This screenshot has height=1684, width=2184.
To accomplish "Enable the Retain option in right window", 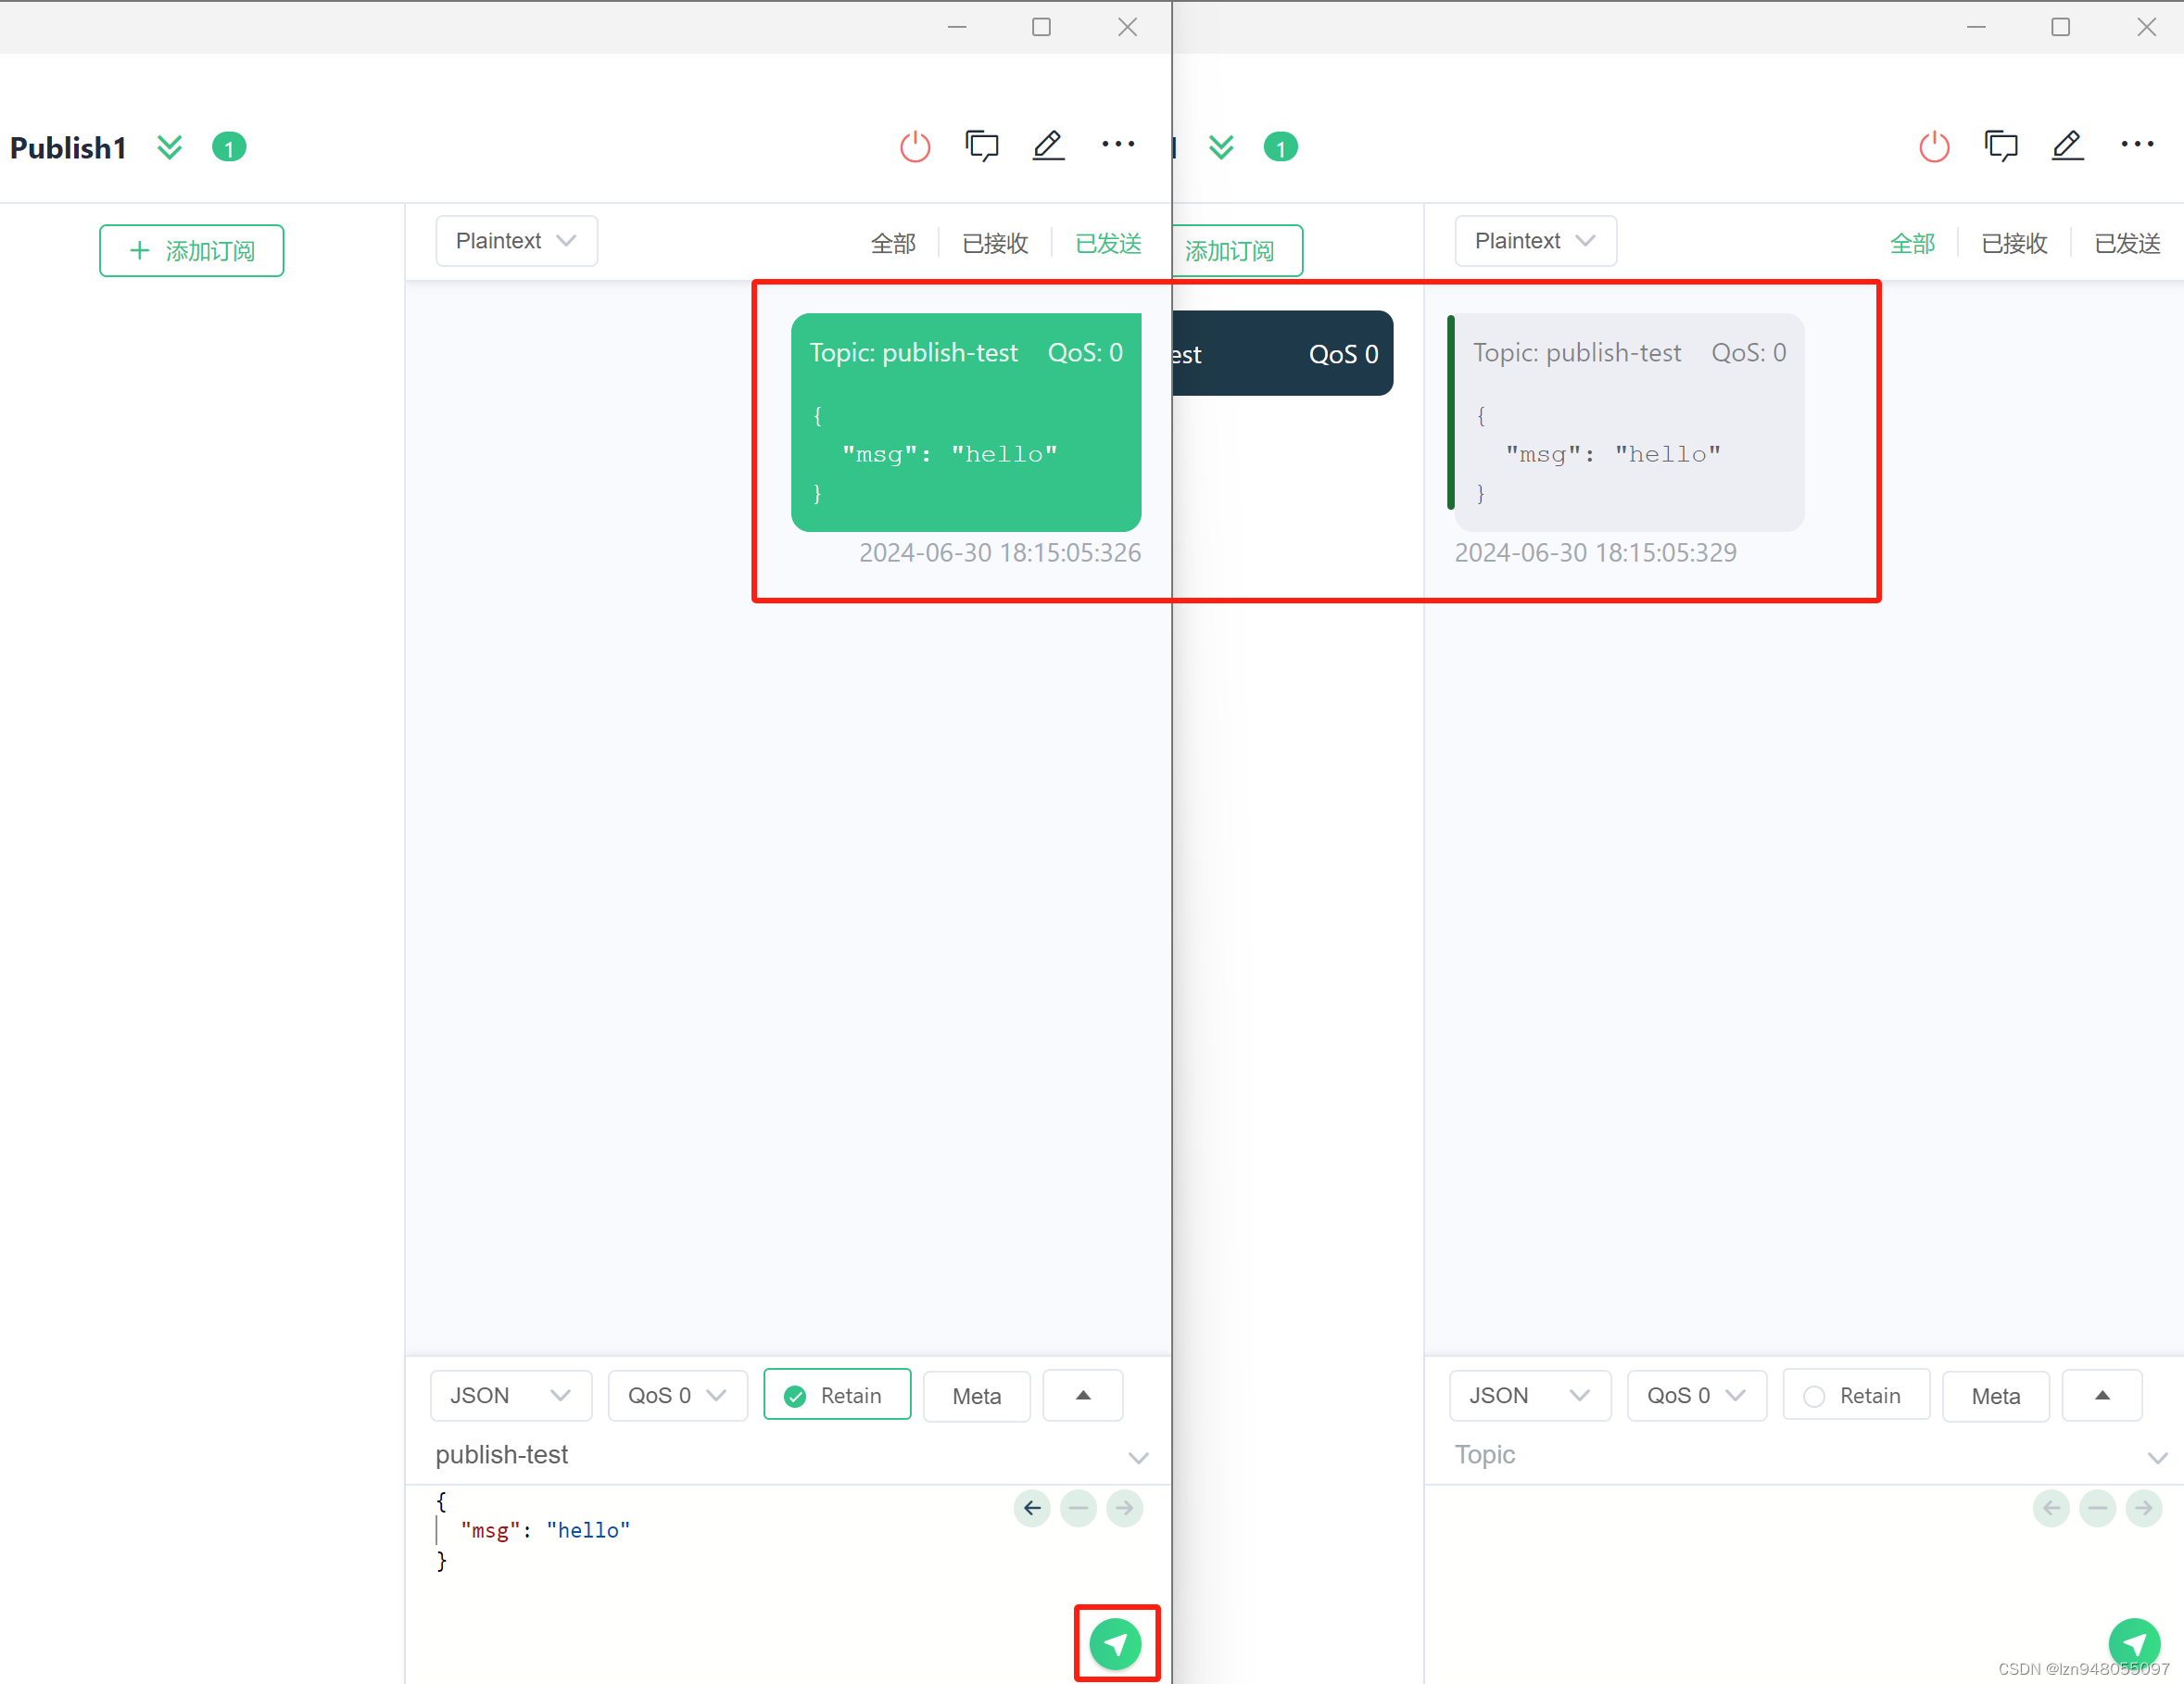I will point(1855,1395).
